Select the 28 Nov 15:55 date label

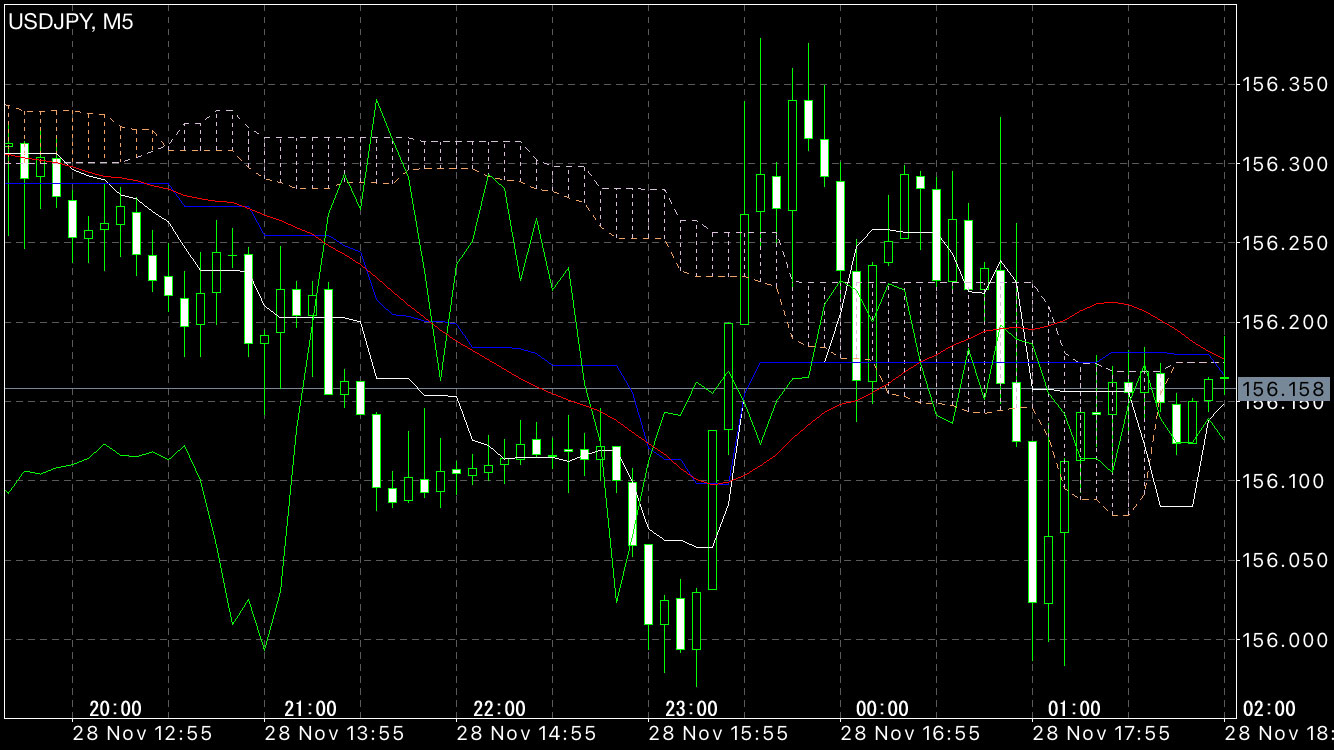[x=718, y=734]
